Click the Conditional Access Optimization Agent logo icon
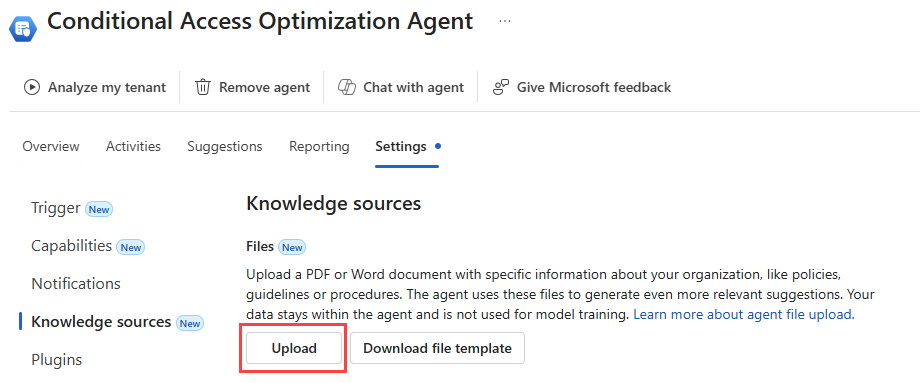This screenshot has height=383, width=920. click(x=23, y=28)
